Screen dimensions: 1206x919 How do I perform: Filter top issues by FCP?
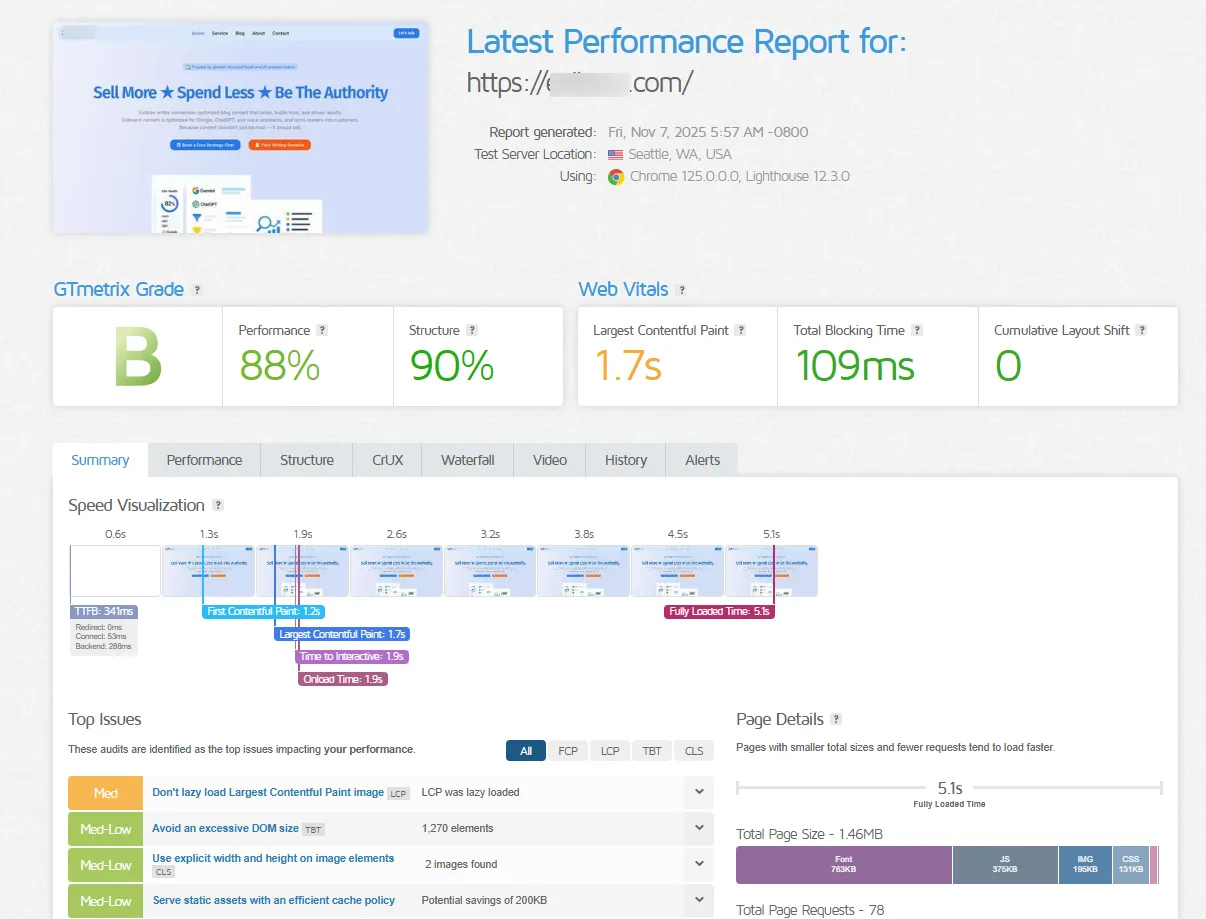(x=567, y=751)
